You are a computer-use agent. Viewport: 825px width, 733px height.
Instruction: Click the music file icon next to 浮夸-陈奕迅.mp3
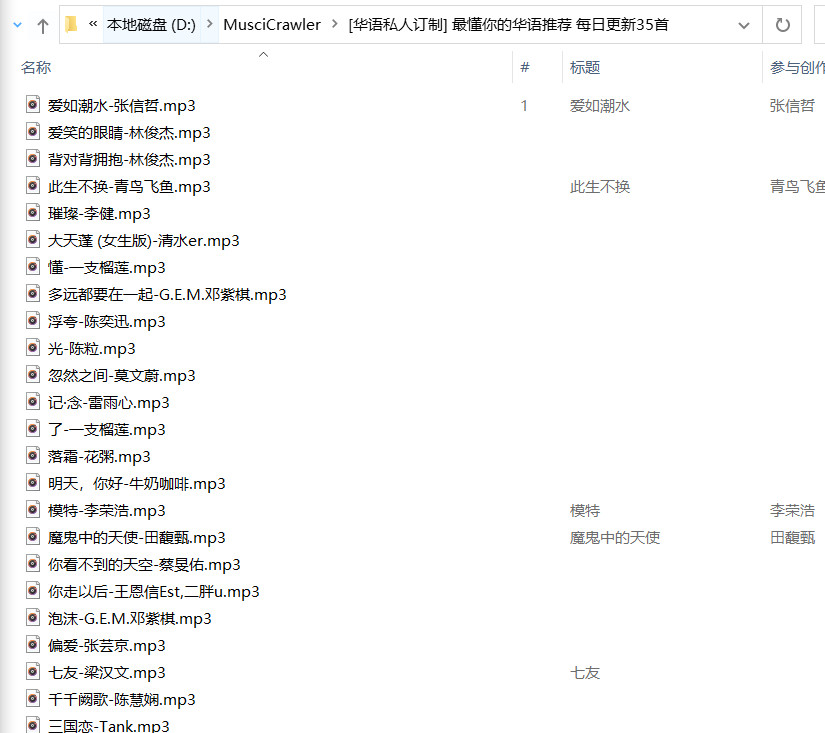(x=33, y=321)
